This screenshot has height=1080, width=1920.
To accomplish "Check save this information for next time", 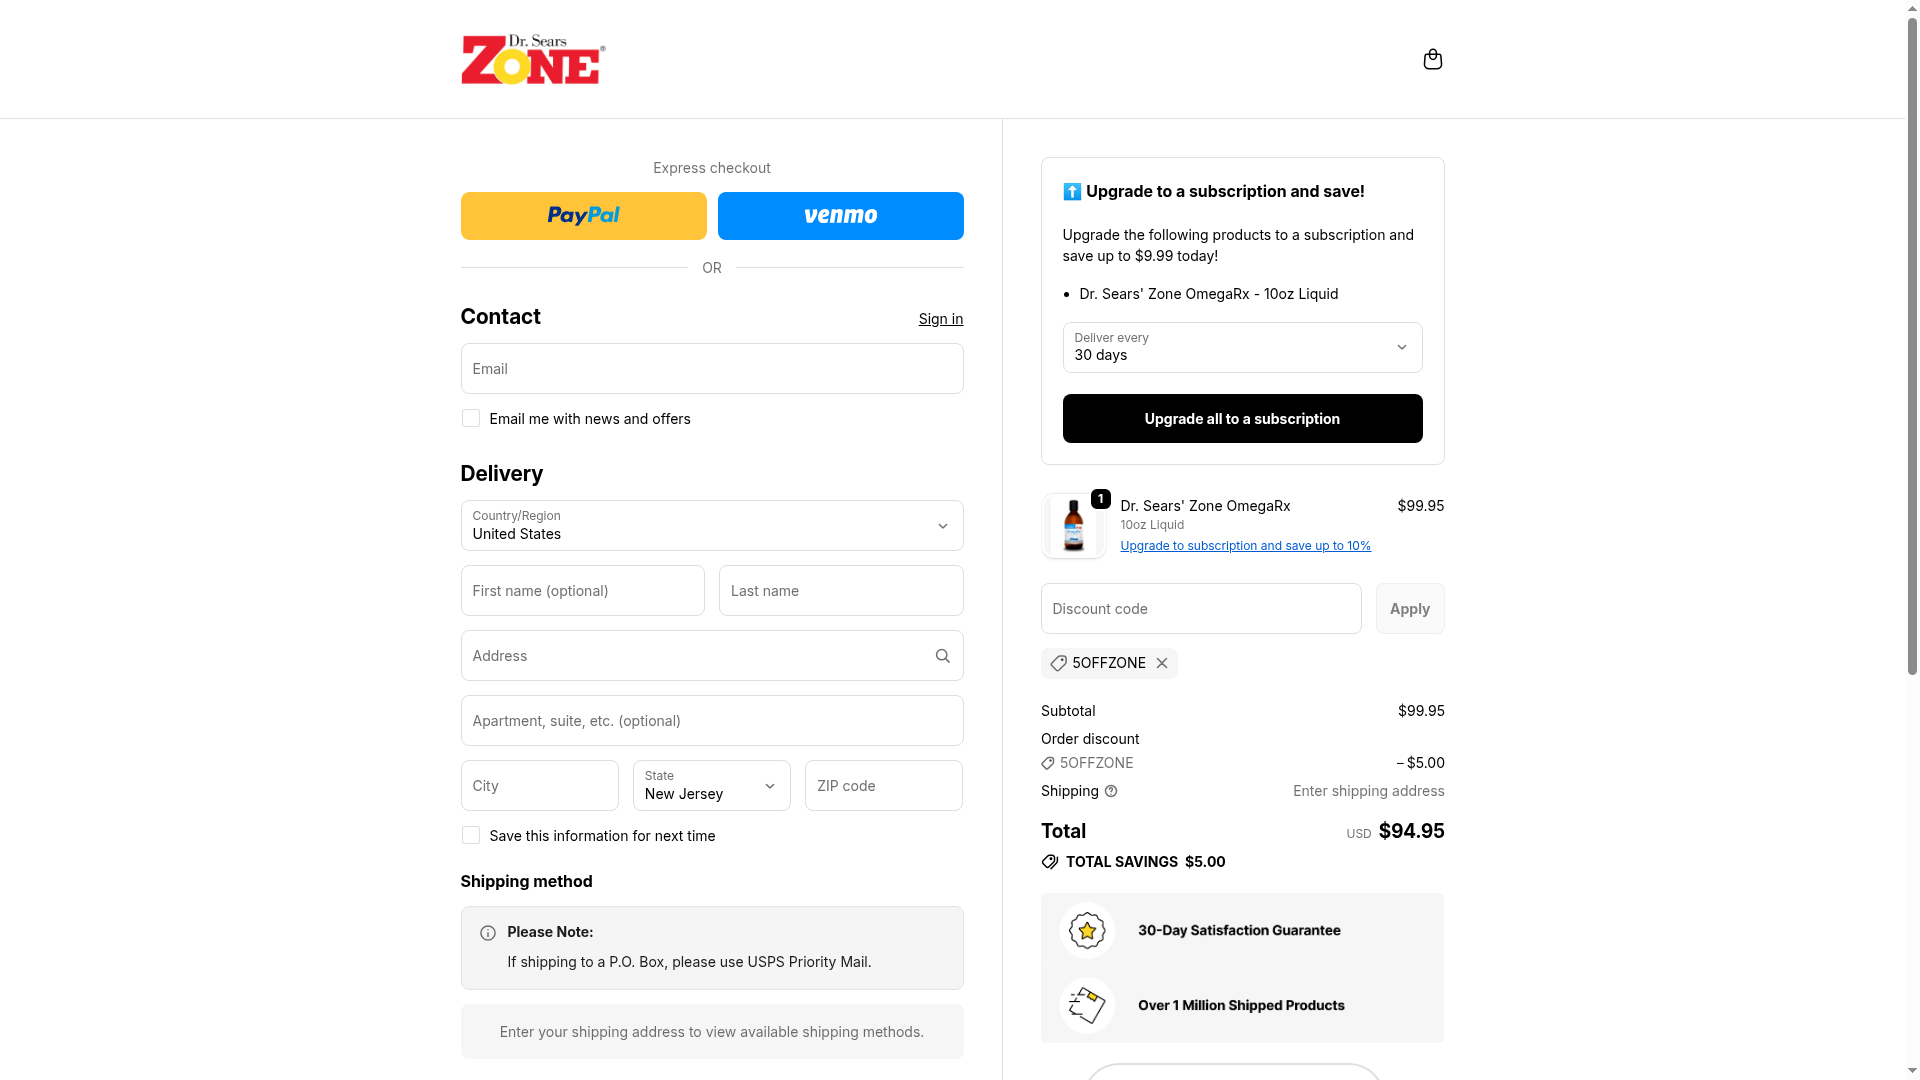I will pos(471,836).
